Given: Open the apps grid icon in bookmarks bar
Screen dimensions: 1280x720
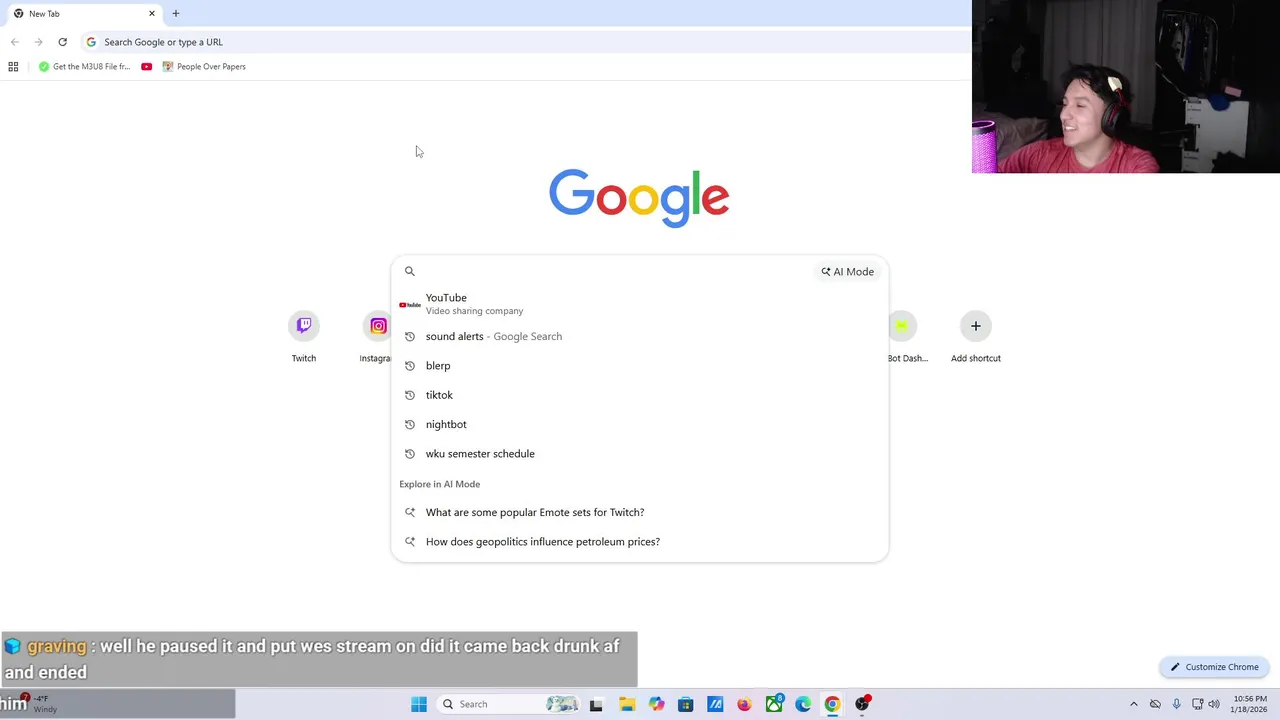Looking at the screenshot, I should click(13, 66).
